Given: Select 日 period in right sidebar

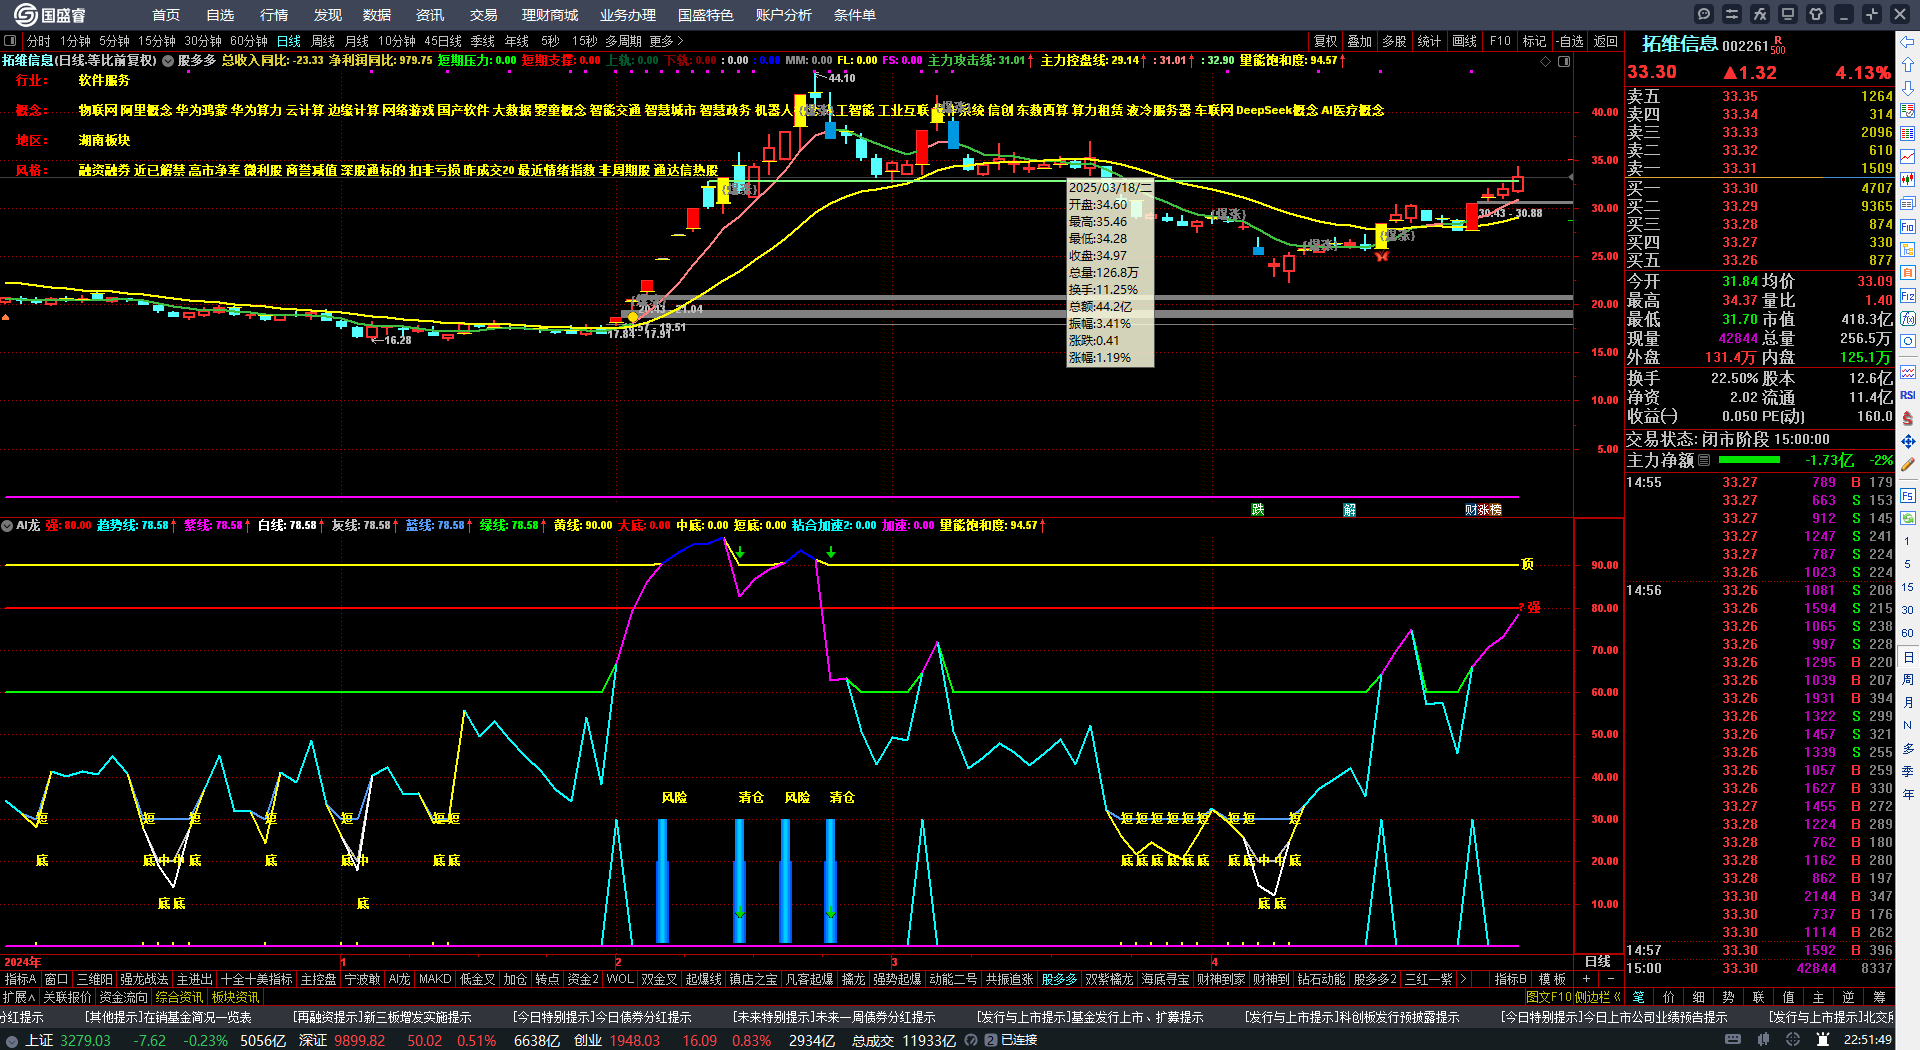Looking at the screenshot, I should pyautogui.click(x=1908, y=657).
